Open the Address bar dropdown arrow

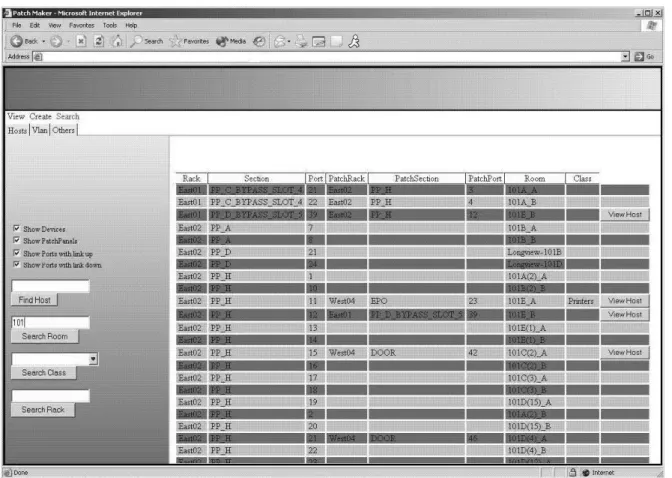click(x=625, y=57)
